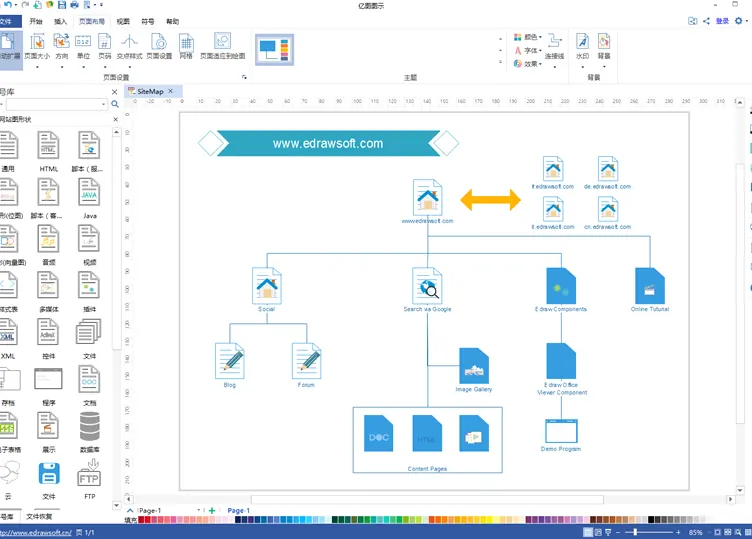Select the Image Gallery node on canvas
The height and width of the screenshot is (539, 752).
pos(474,370)
